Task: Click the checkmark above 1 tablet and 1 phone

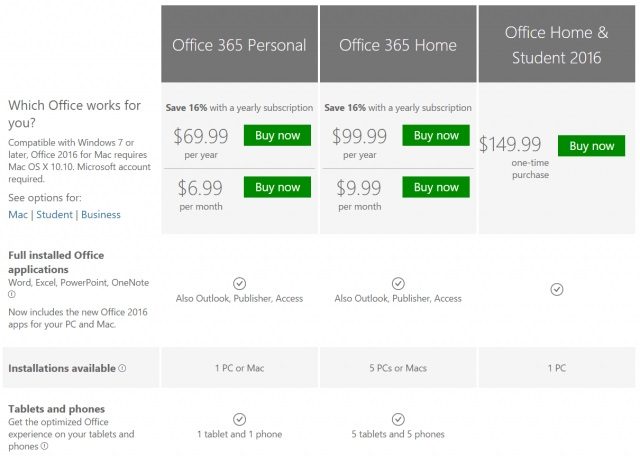Action: (239, 419)
